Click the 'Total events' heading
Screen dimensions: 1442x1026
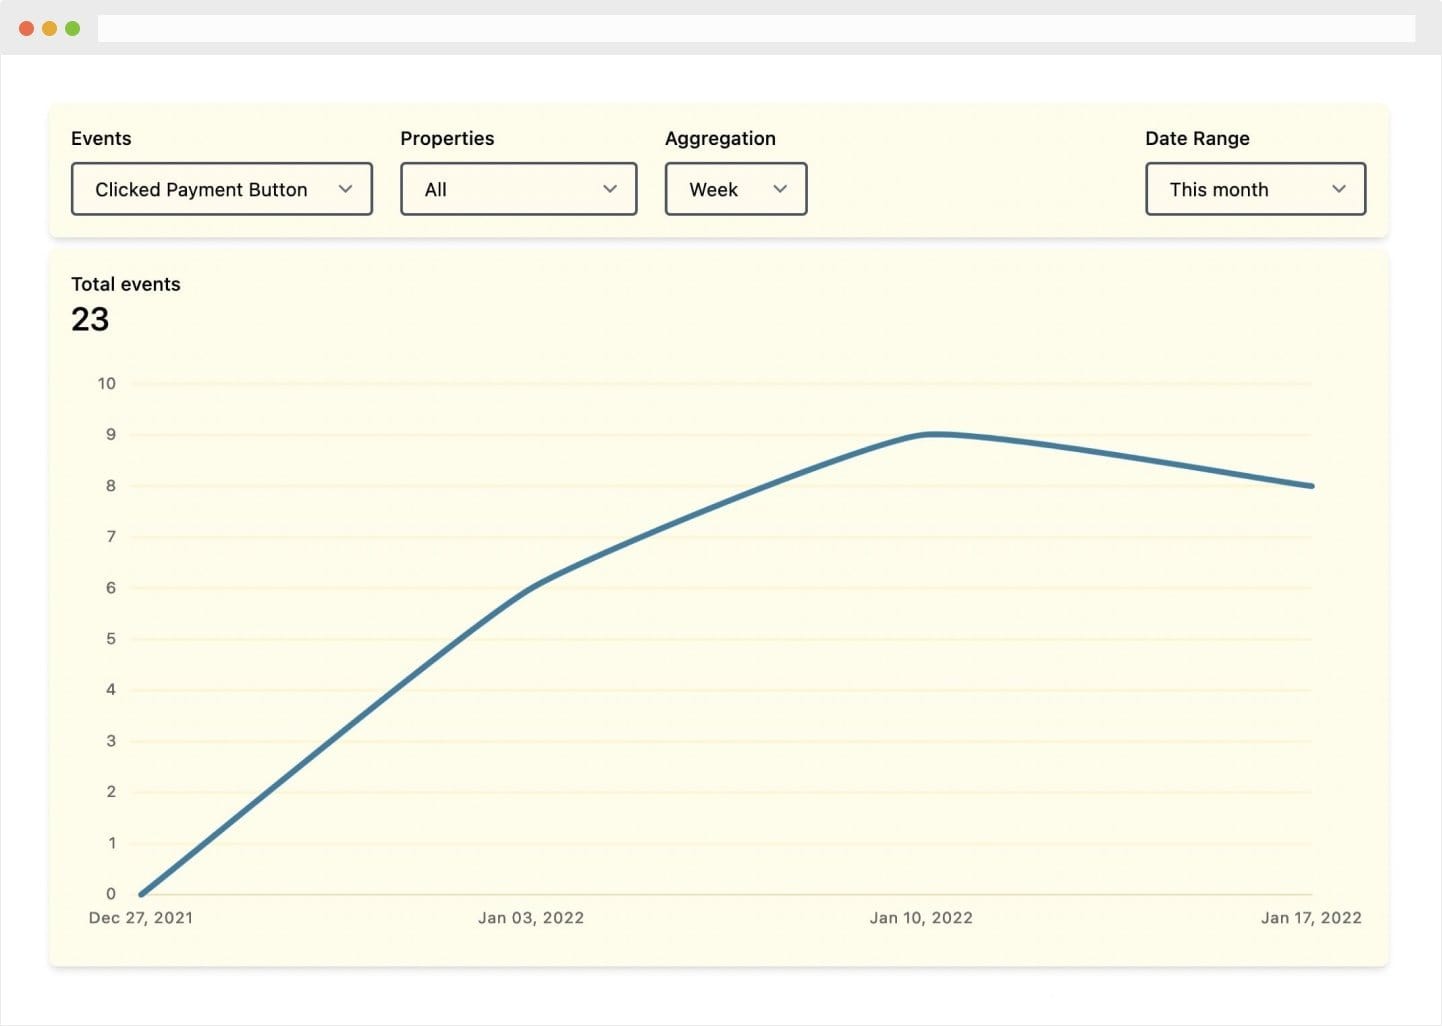(x=126, y=284)
